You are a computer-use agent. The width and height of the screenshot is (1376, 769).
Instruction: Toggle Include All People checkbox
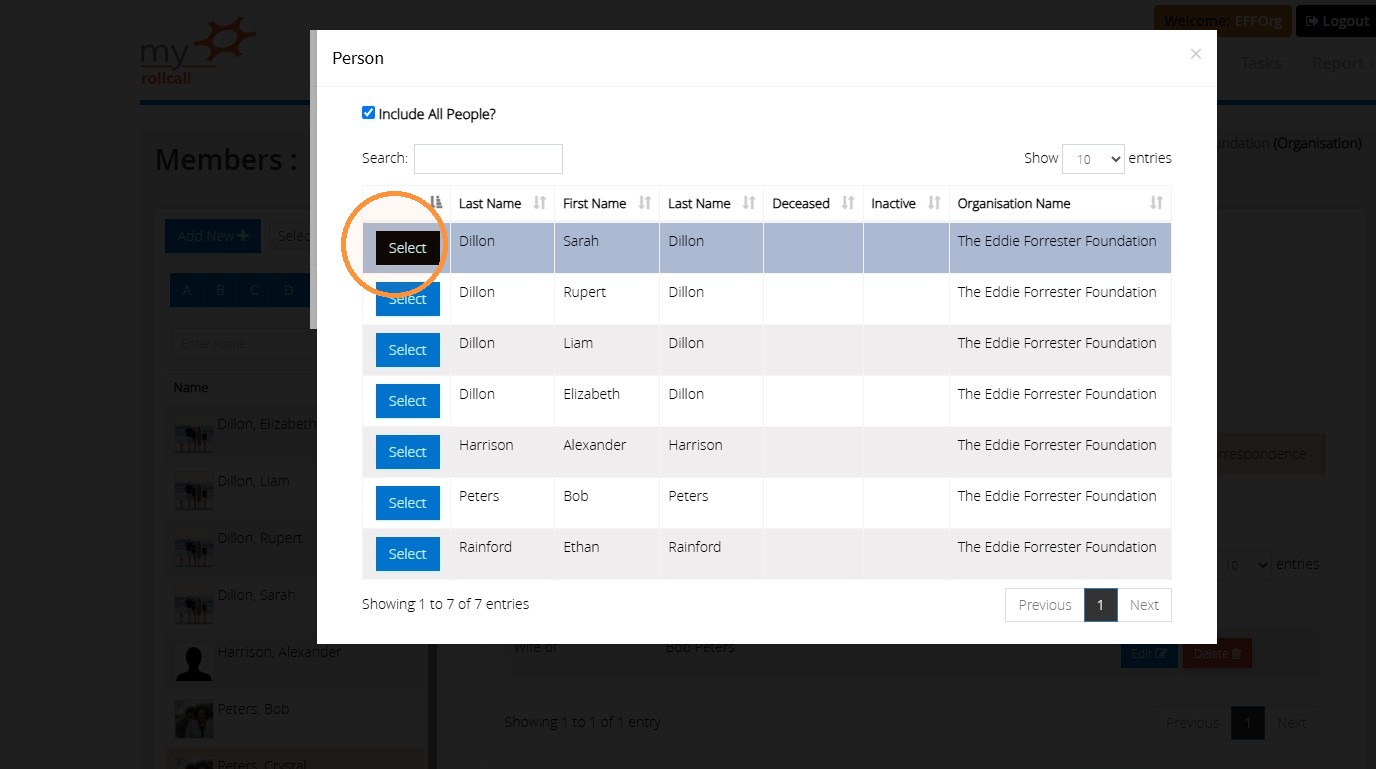point(368,113)
